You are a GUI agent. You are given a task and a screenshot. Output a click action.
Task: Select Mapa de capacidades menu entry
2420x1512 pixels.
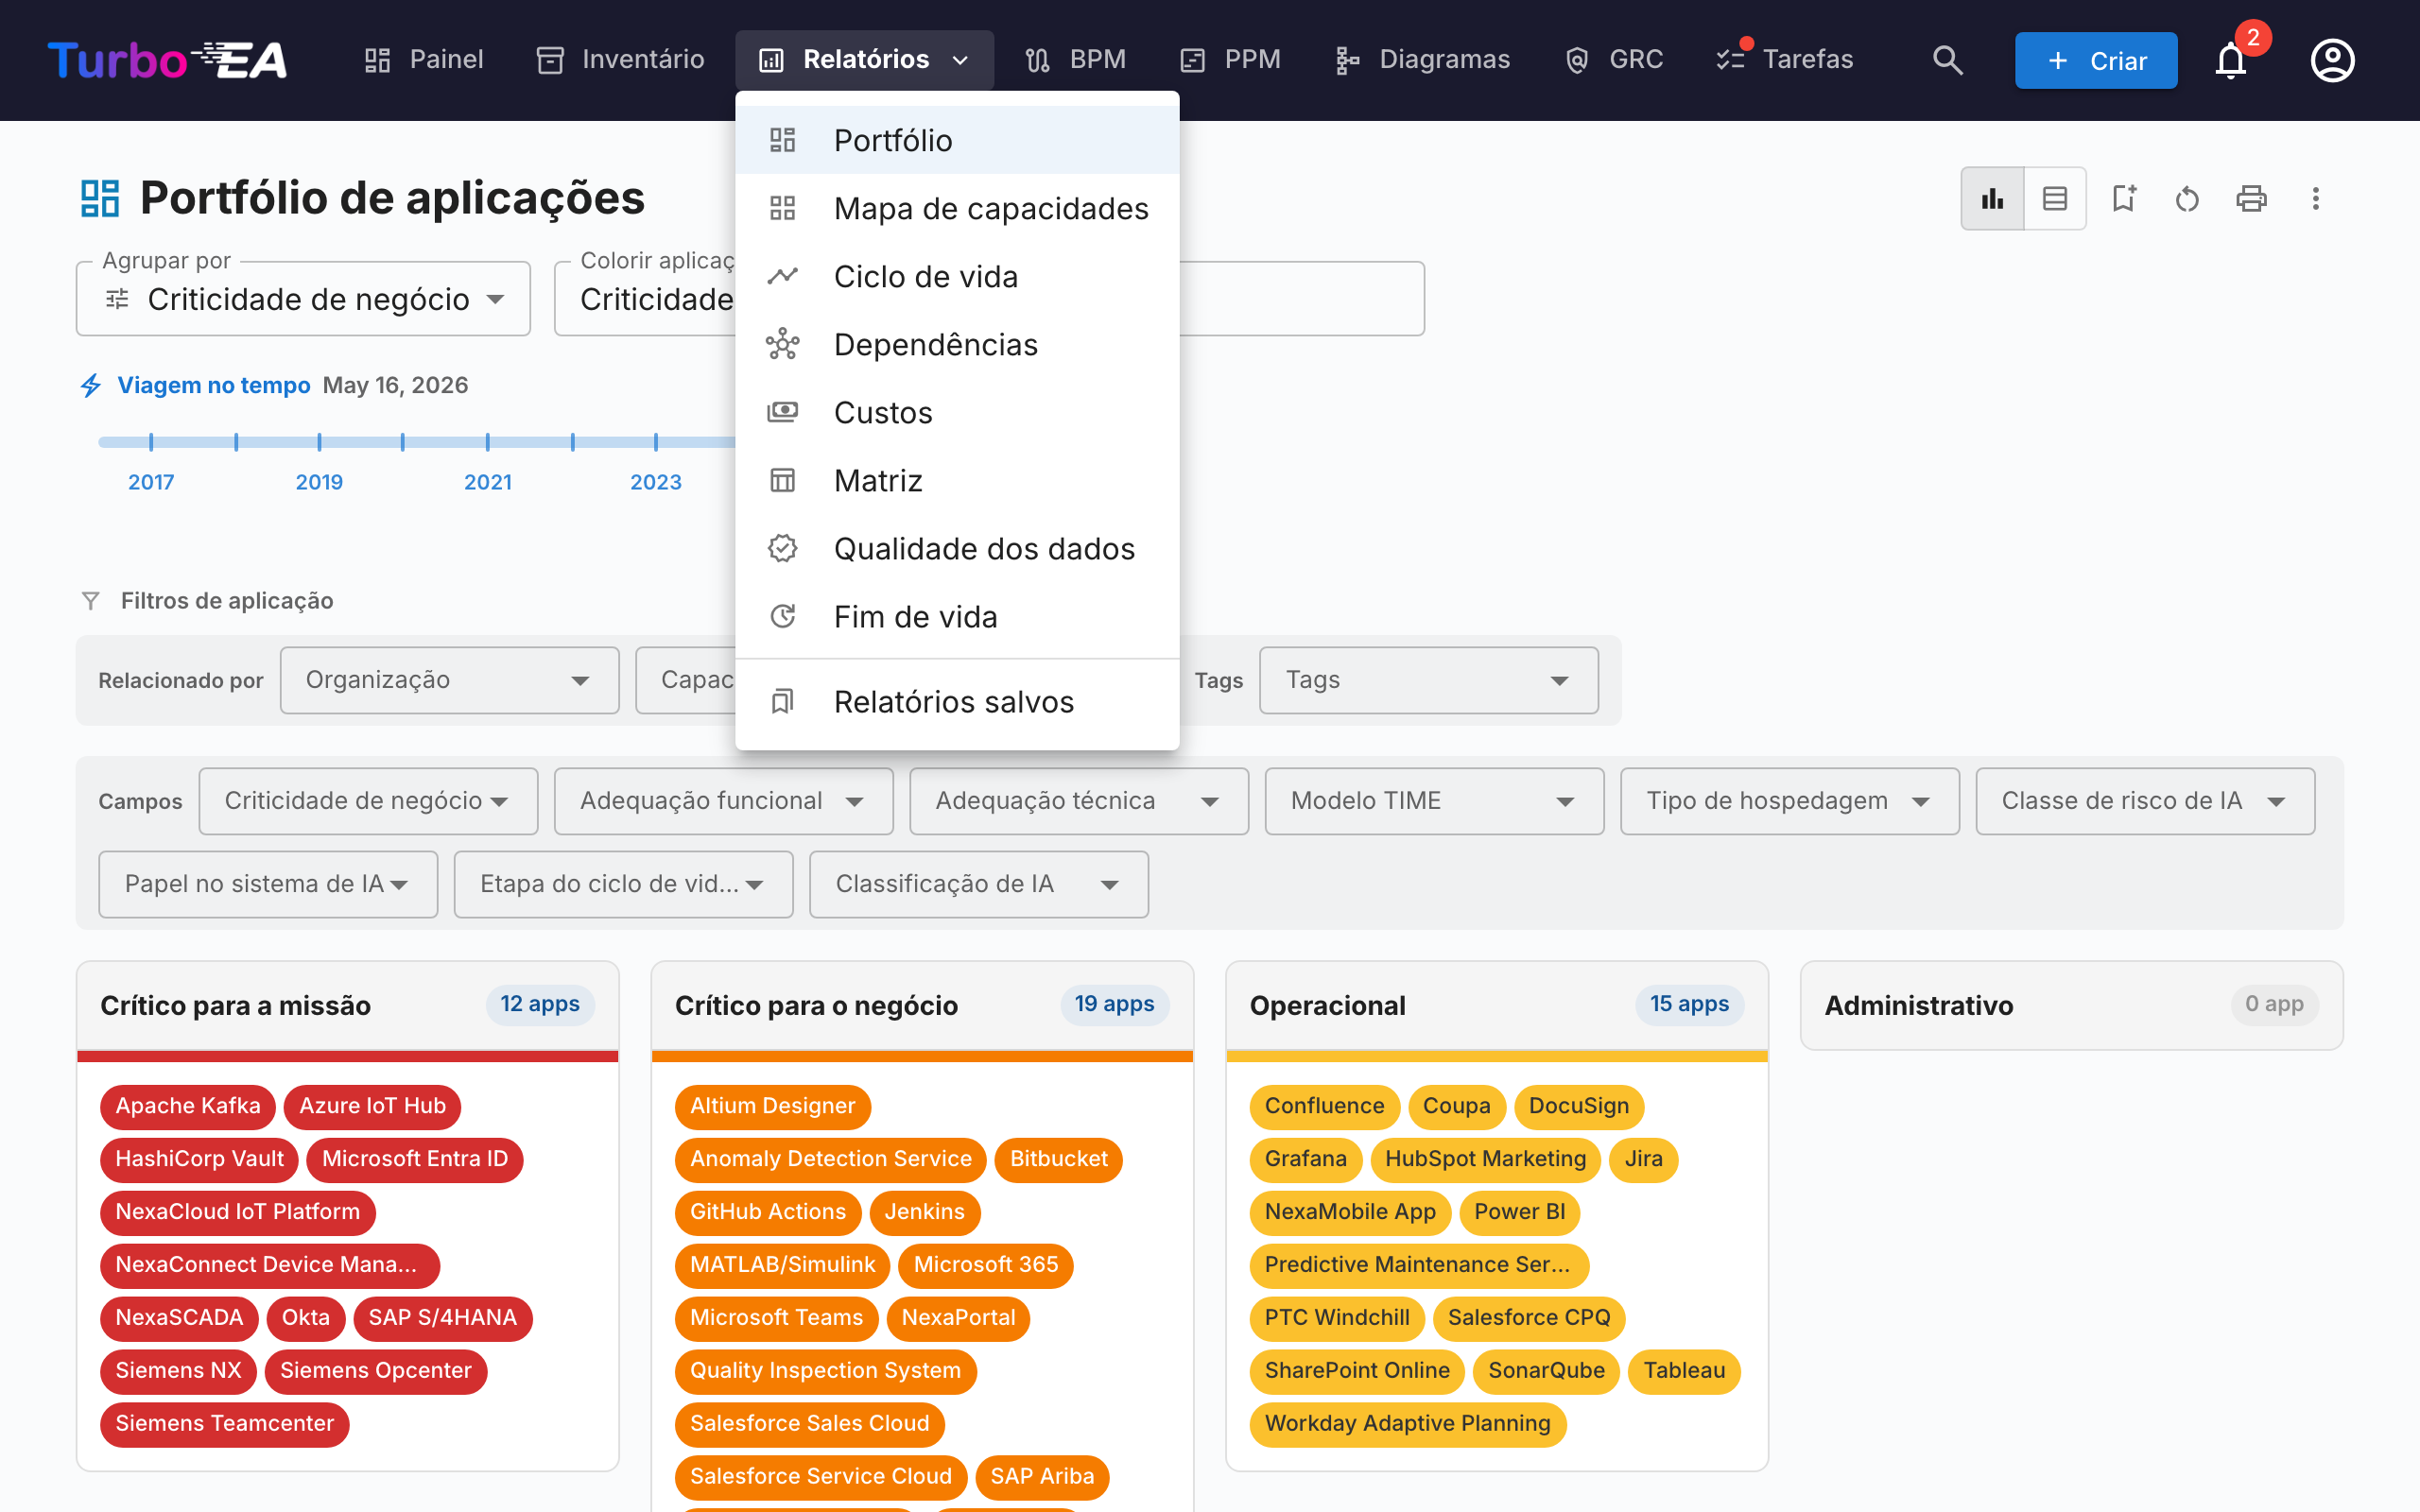point(957,208)
